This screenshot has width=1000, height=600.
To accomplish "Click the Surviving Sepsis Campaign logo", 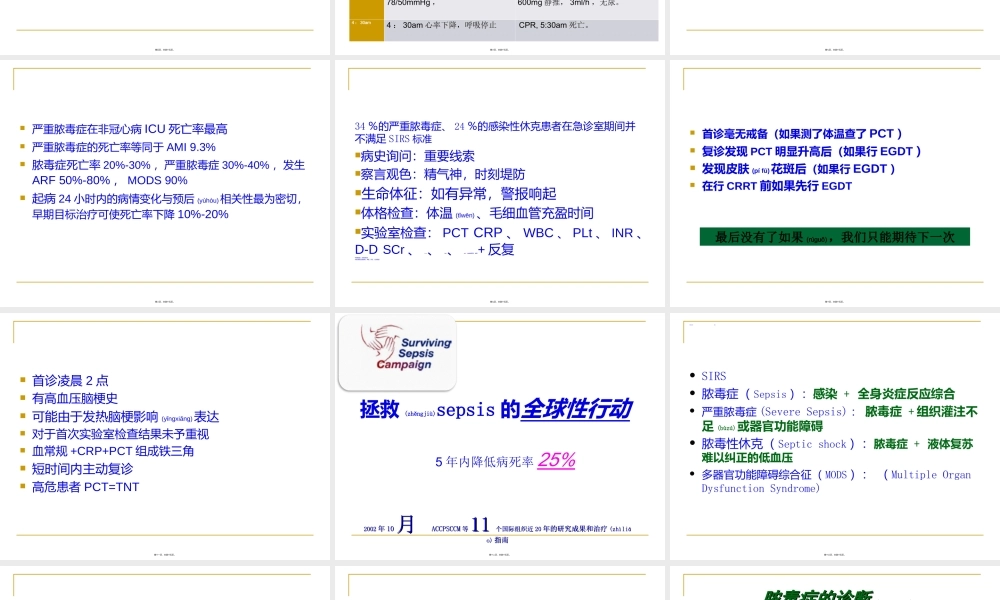I will point(398,352).
